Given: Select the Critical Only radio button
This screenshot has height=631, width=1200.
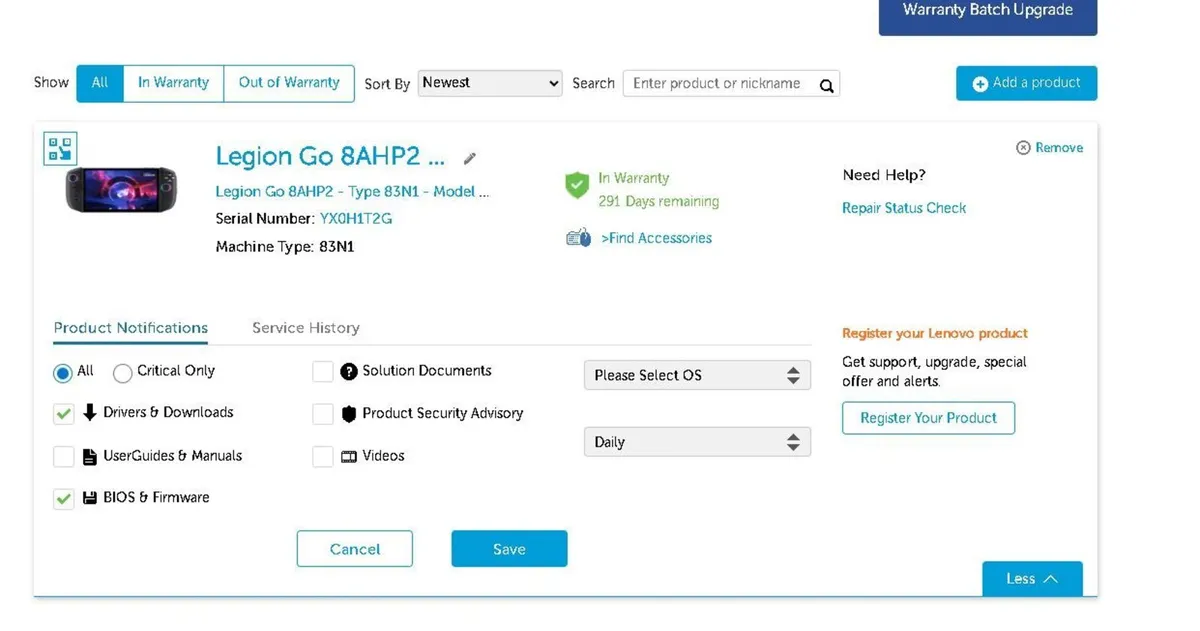Looking at the screenshot, I should (x=123, y=373).
